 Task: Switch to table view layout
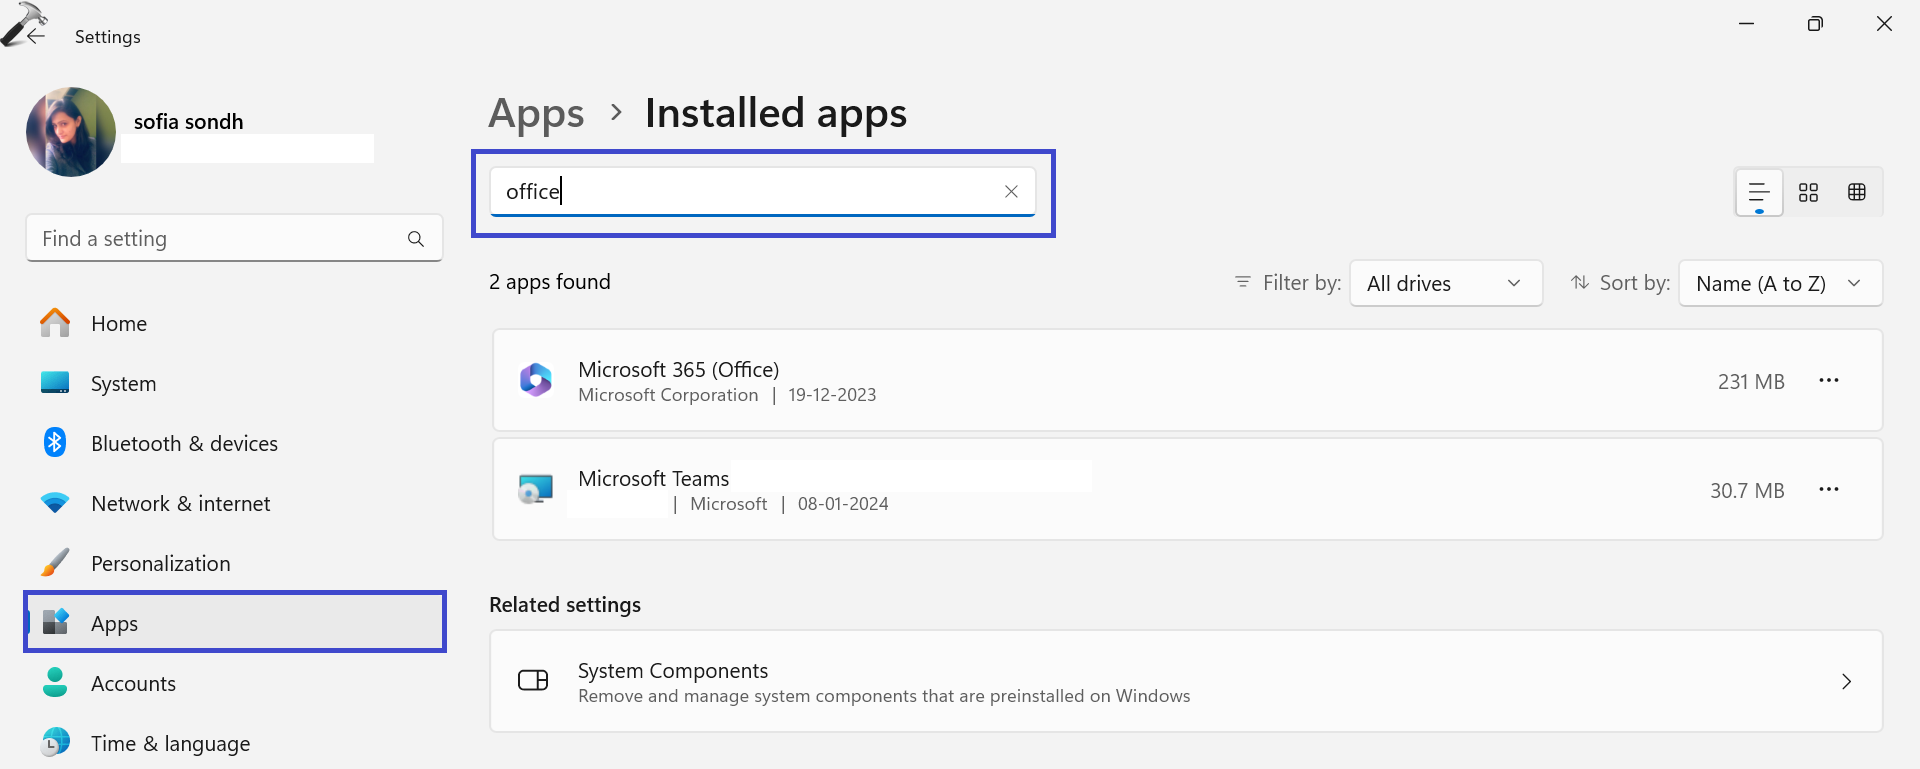pyautogui.click(x=1857, y=192)
